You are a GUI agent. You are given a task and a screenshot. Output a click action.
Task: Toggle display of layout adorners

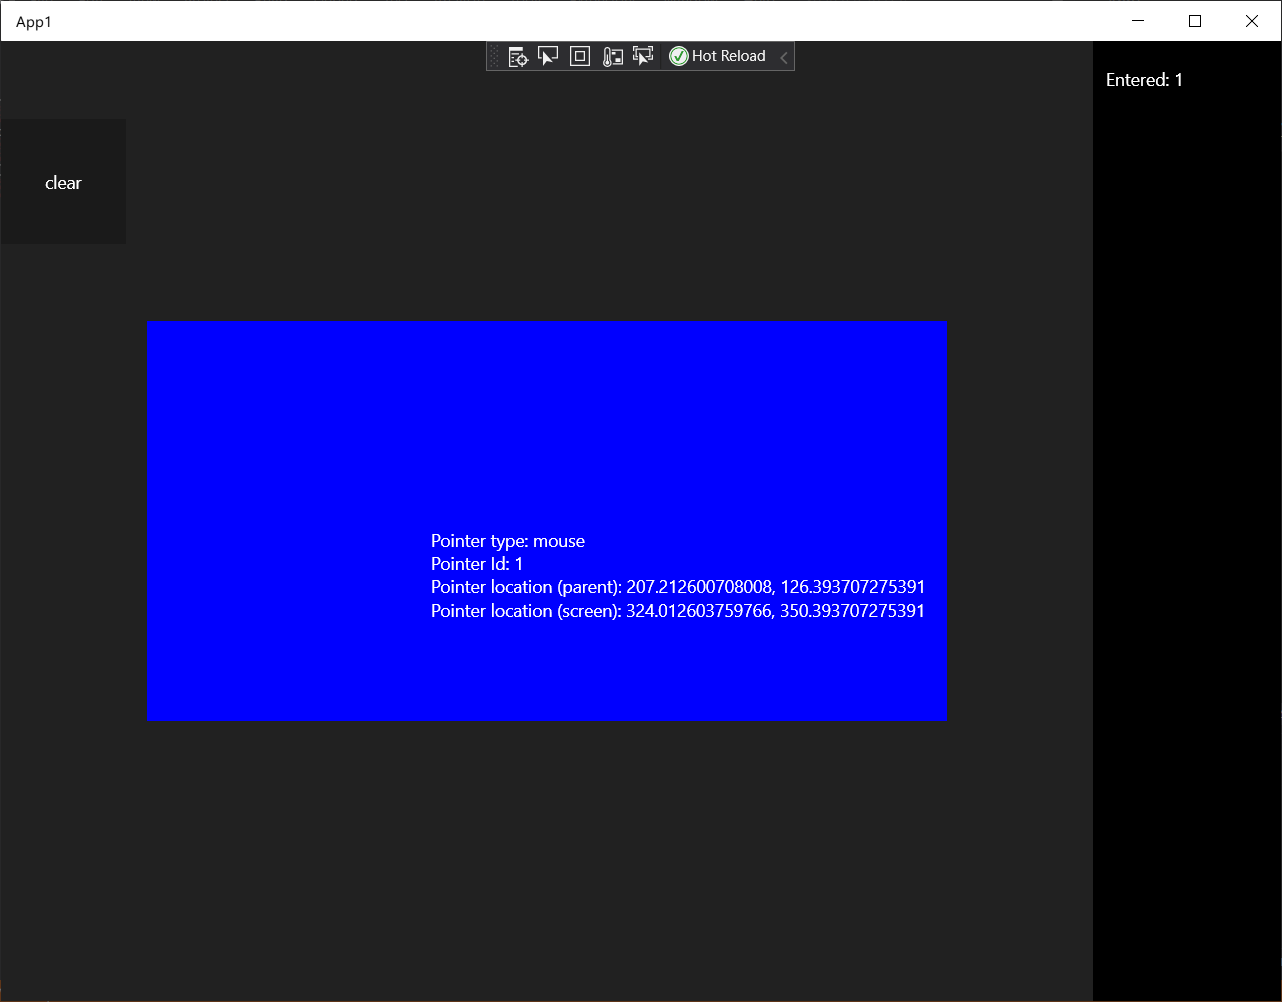pos(579,56)
